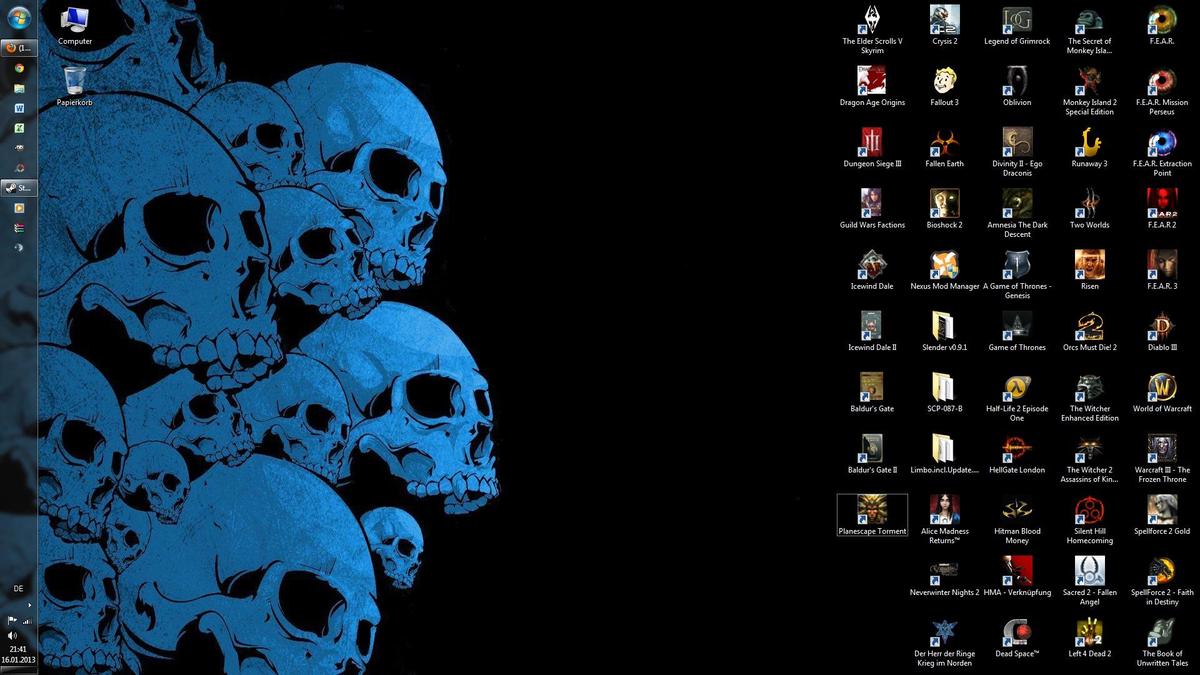Select the Nexus Mod Manager icon
The width and height of the screenshot is (1200, 675).
pyautogui.click(x=944, y=270)
